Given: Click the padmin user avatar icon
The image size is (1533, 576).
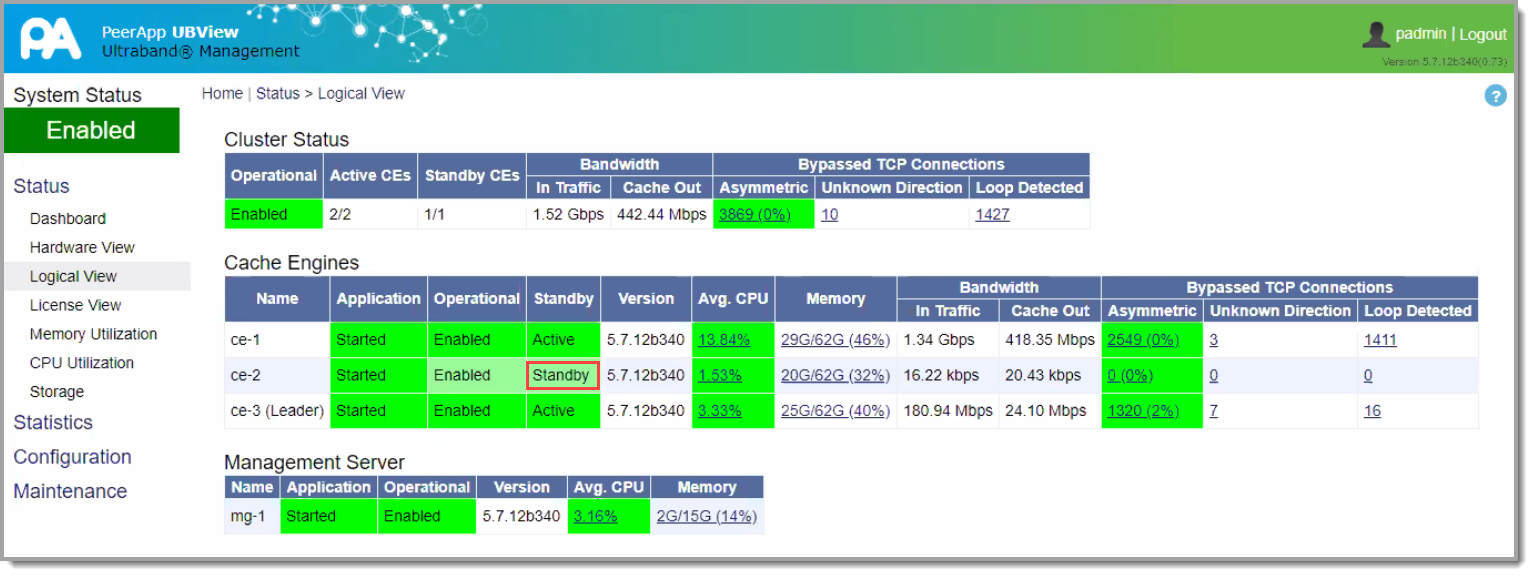Looking at the screenshot, I should [x=1376, y=34].
